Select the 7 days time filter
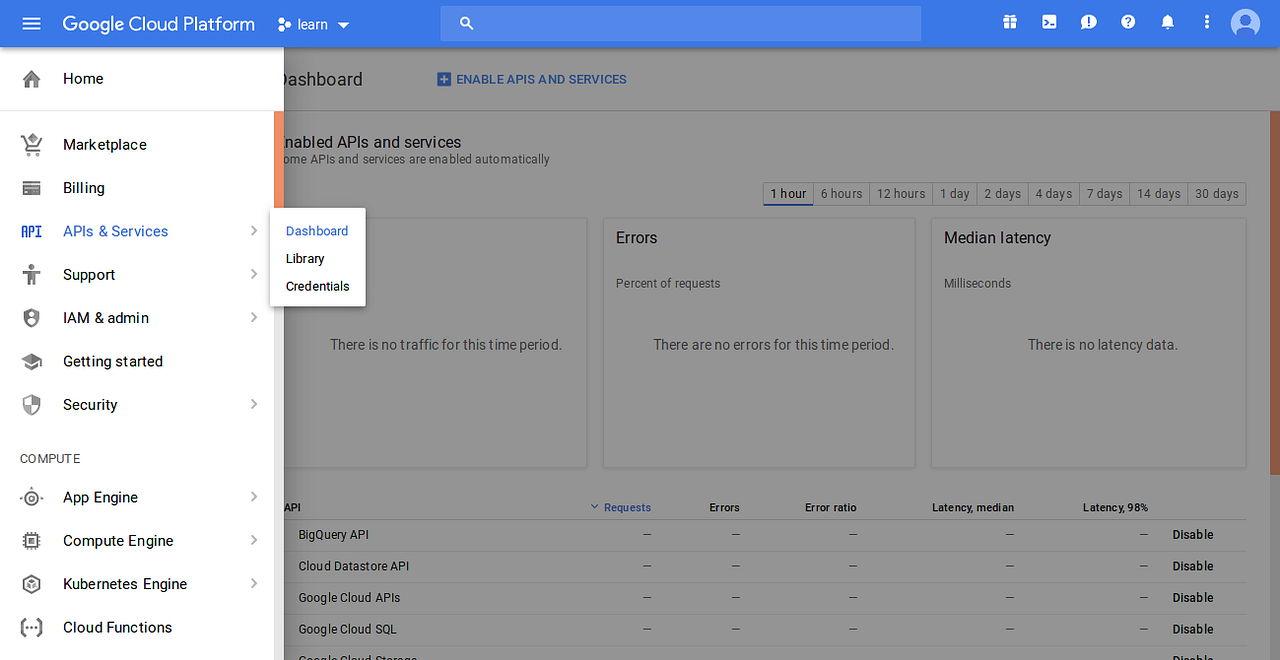 coord(1104,194)
